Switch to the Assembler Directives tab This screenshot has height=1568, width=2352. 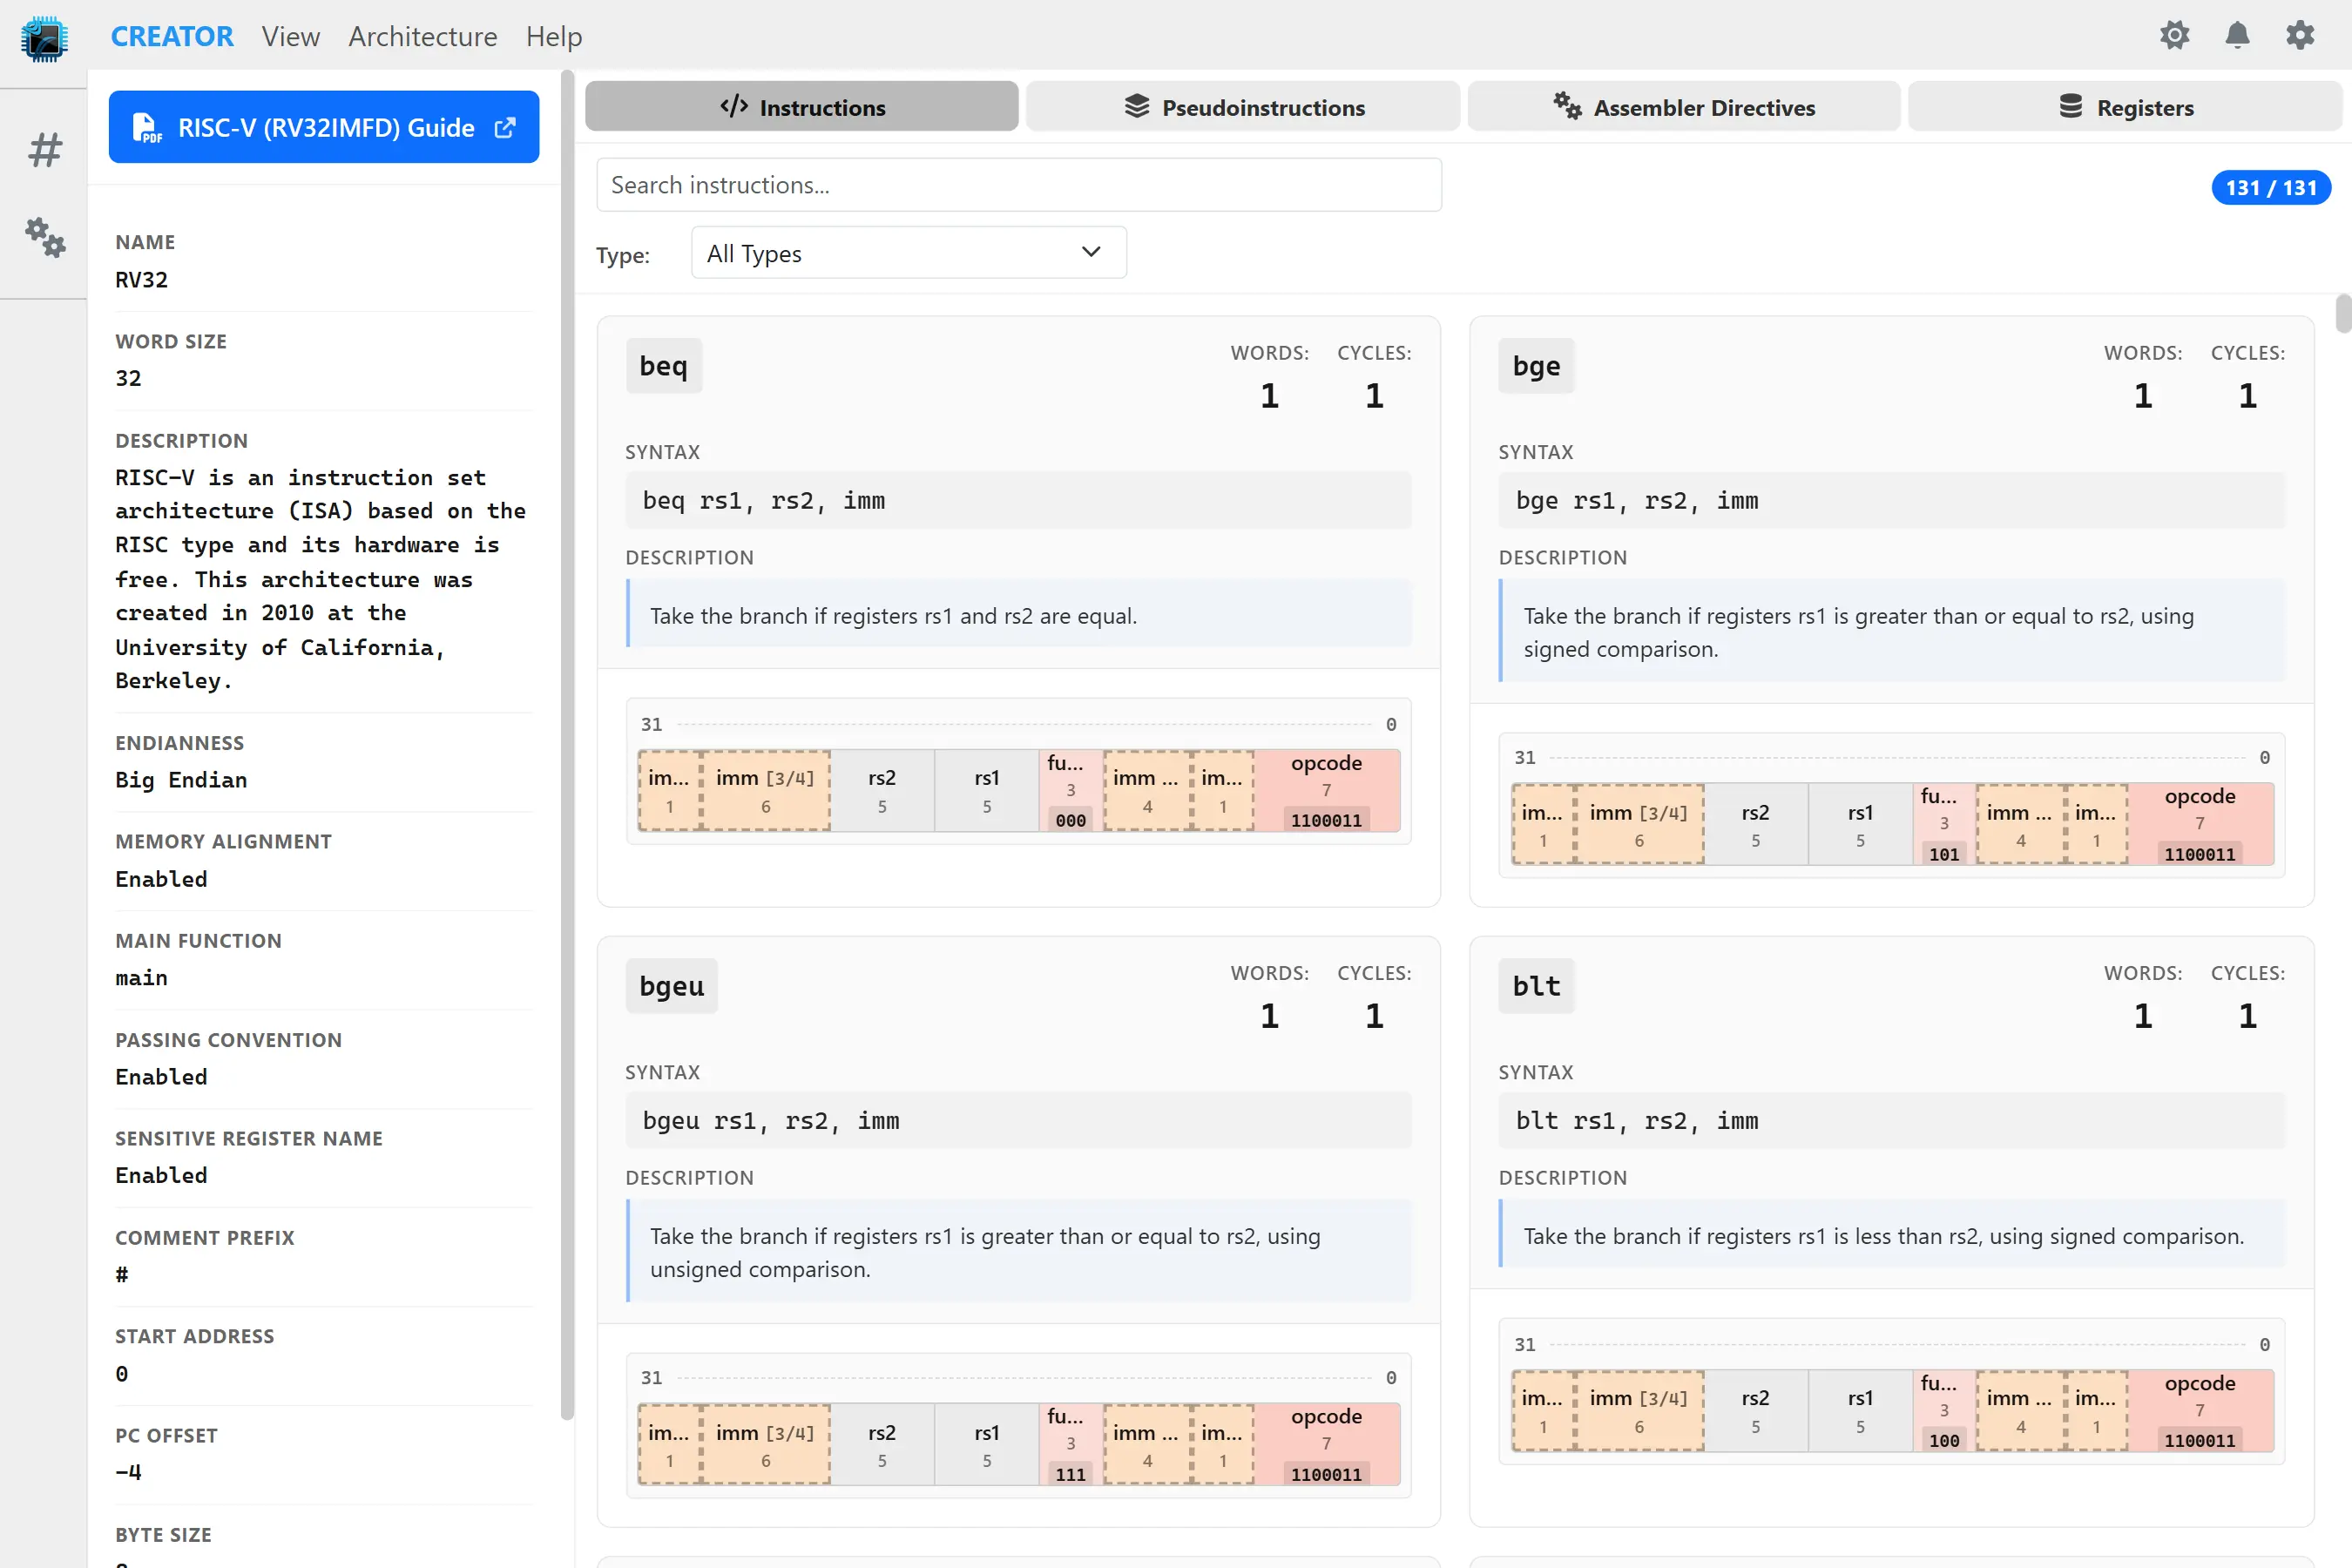pyautogui.click(x=1684, y=107)
